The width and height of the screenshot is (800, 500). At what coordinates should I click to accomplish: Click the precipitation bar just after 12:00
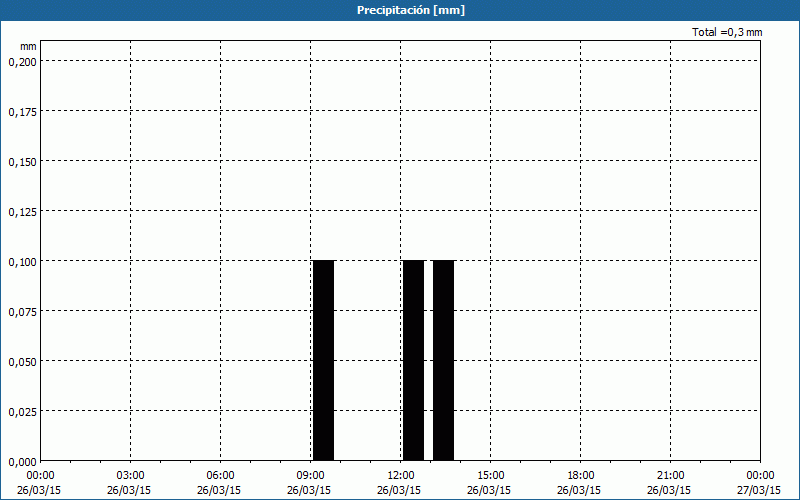pyautogui.click(x=413, y=361)
